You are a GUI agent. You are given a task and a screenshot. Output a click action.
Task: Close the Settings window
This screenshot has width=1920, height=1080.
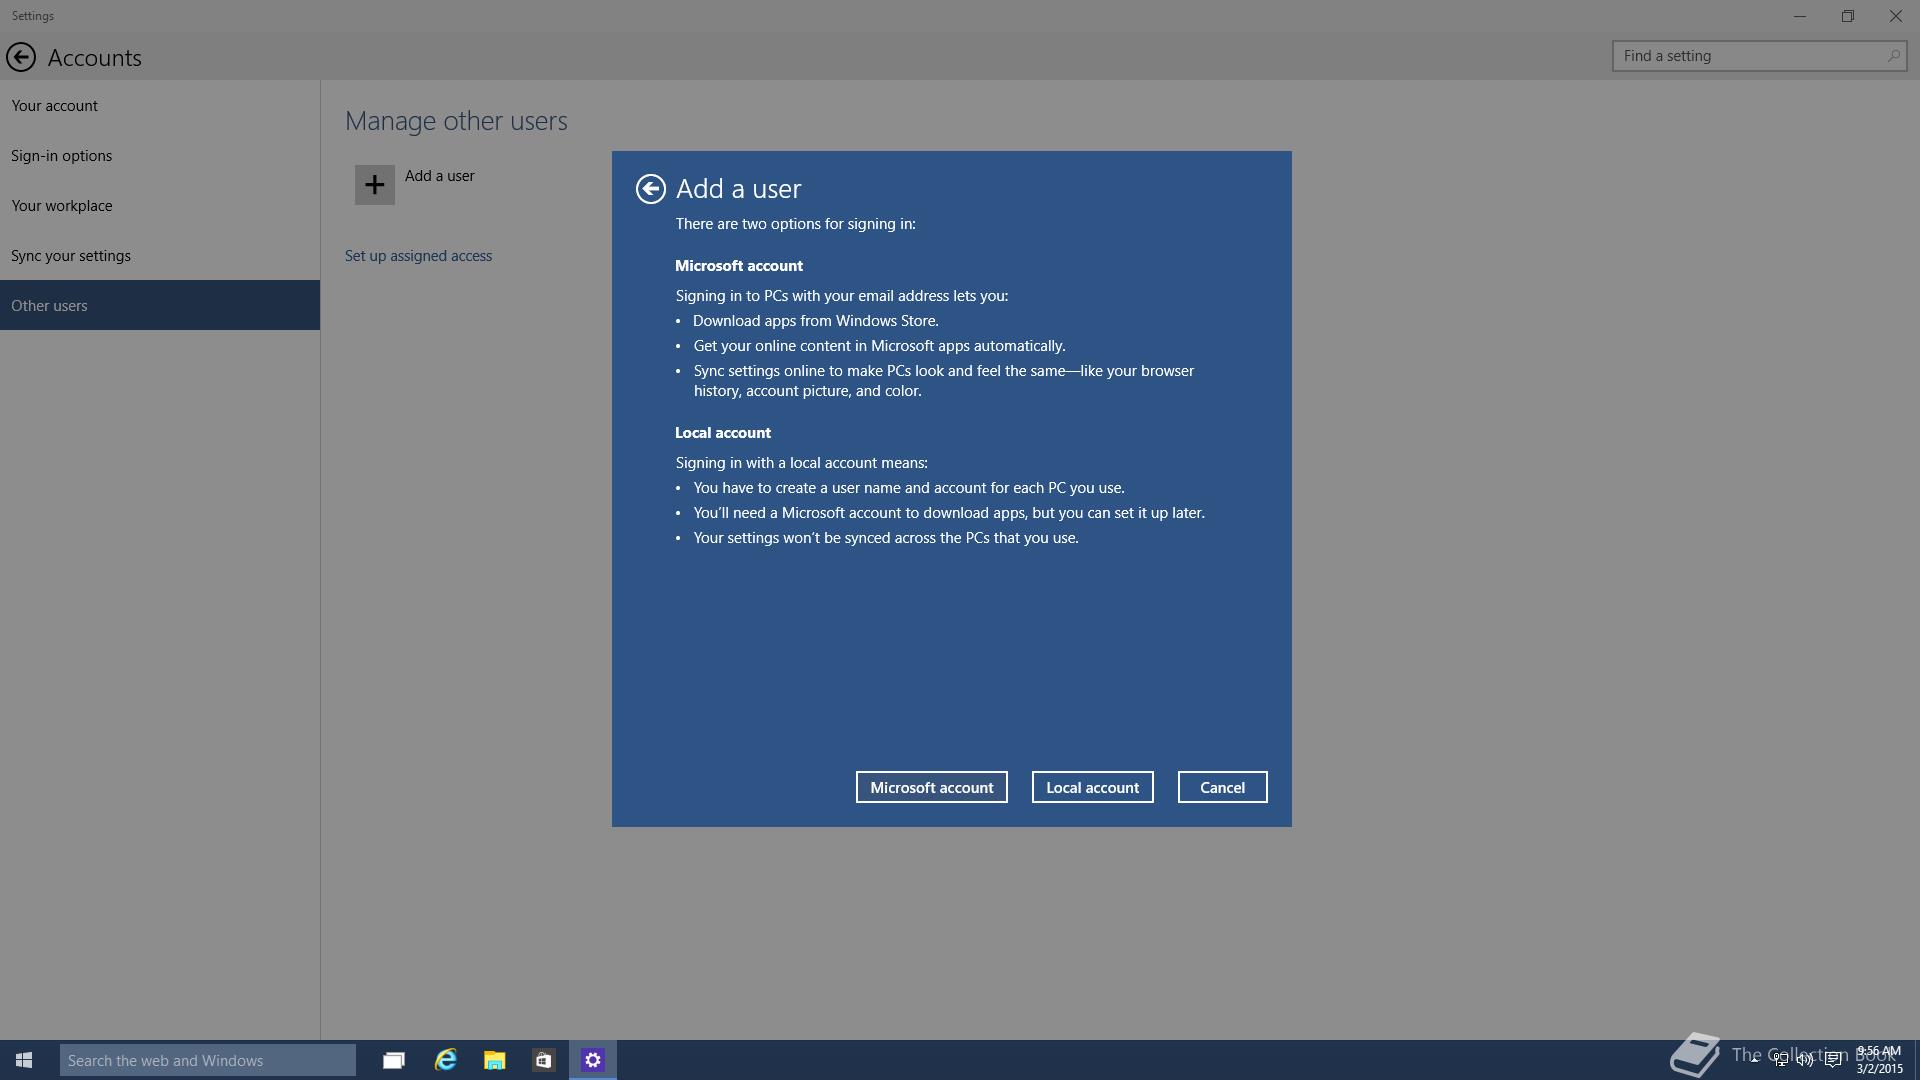tap(1896, 16)
